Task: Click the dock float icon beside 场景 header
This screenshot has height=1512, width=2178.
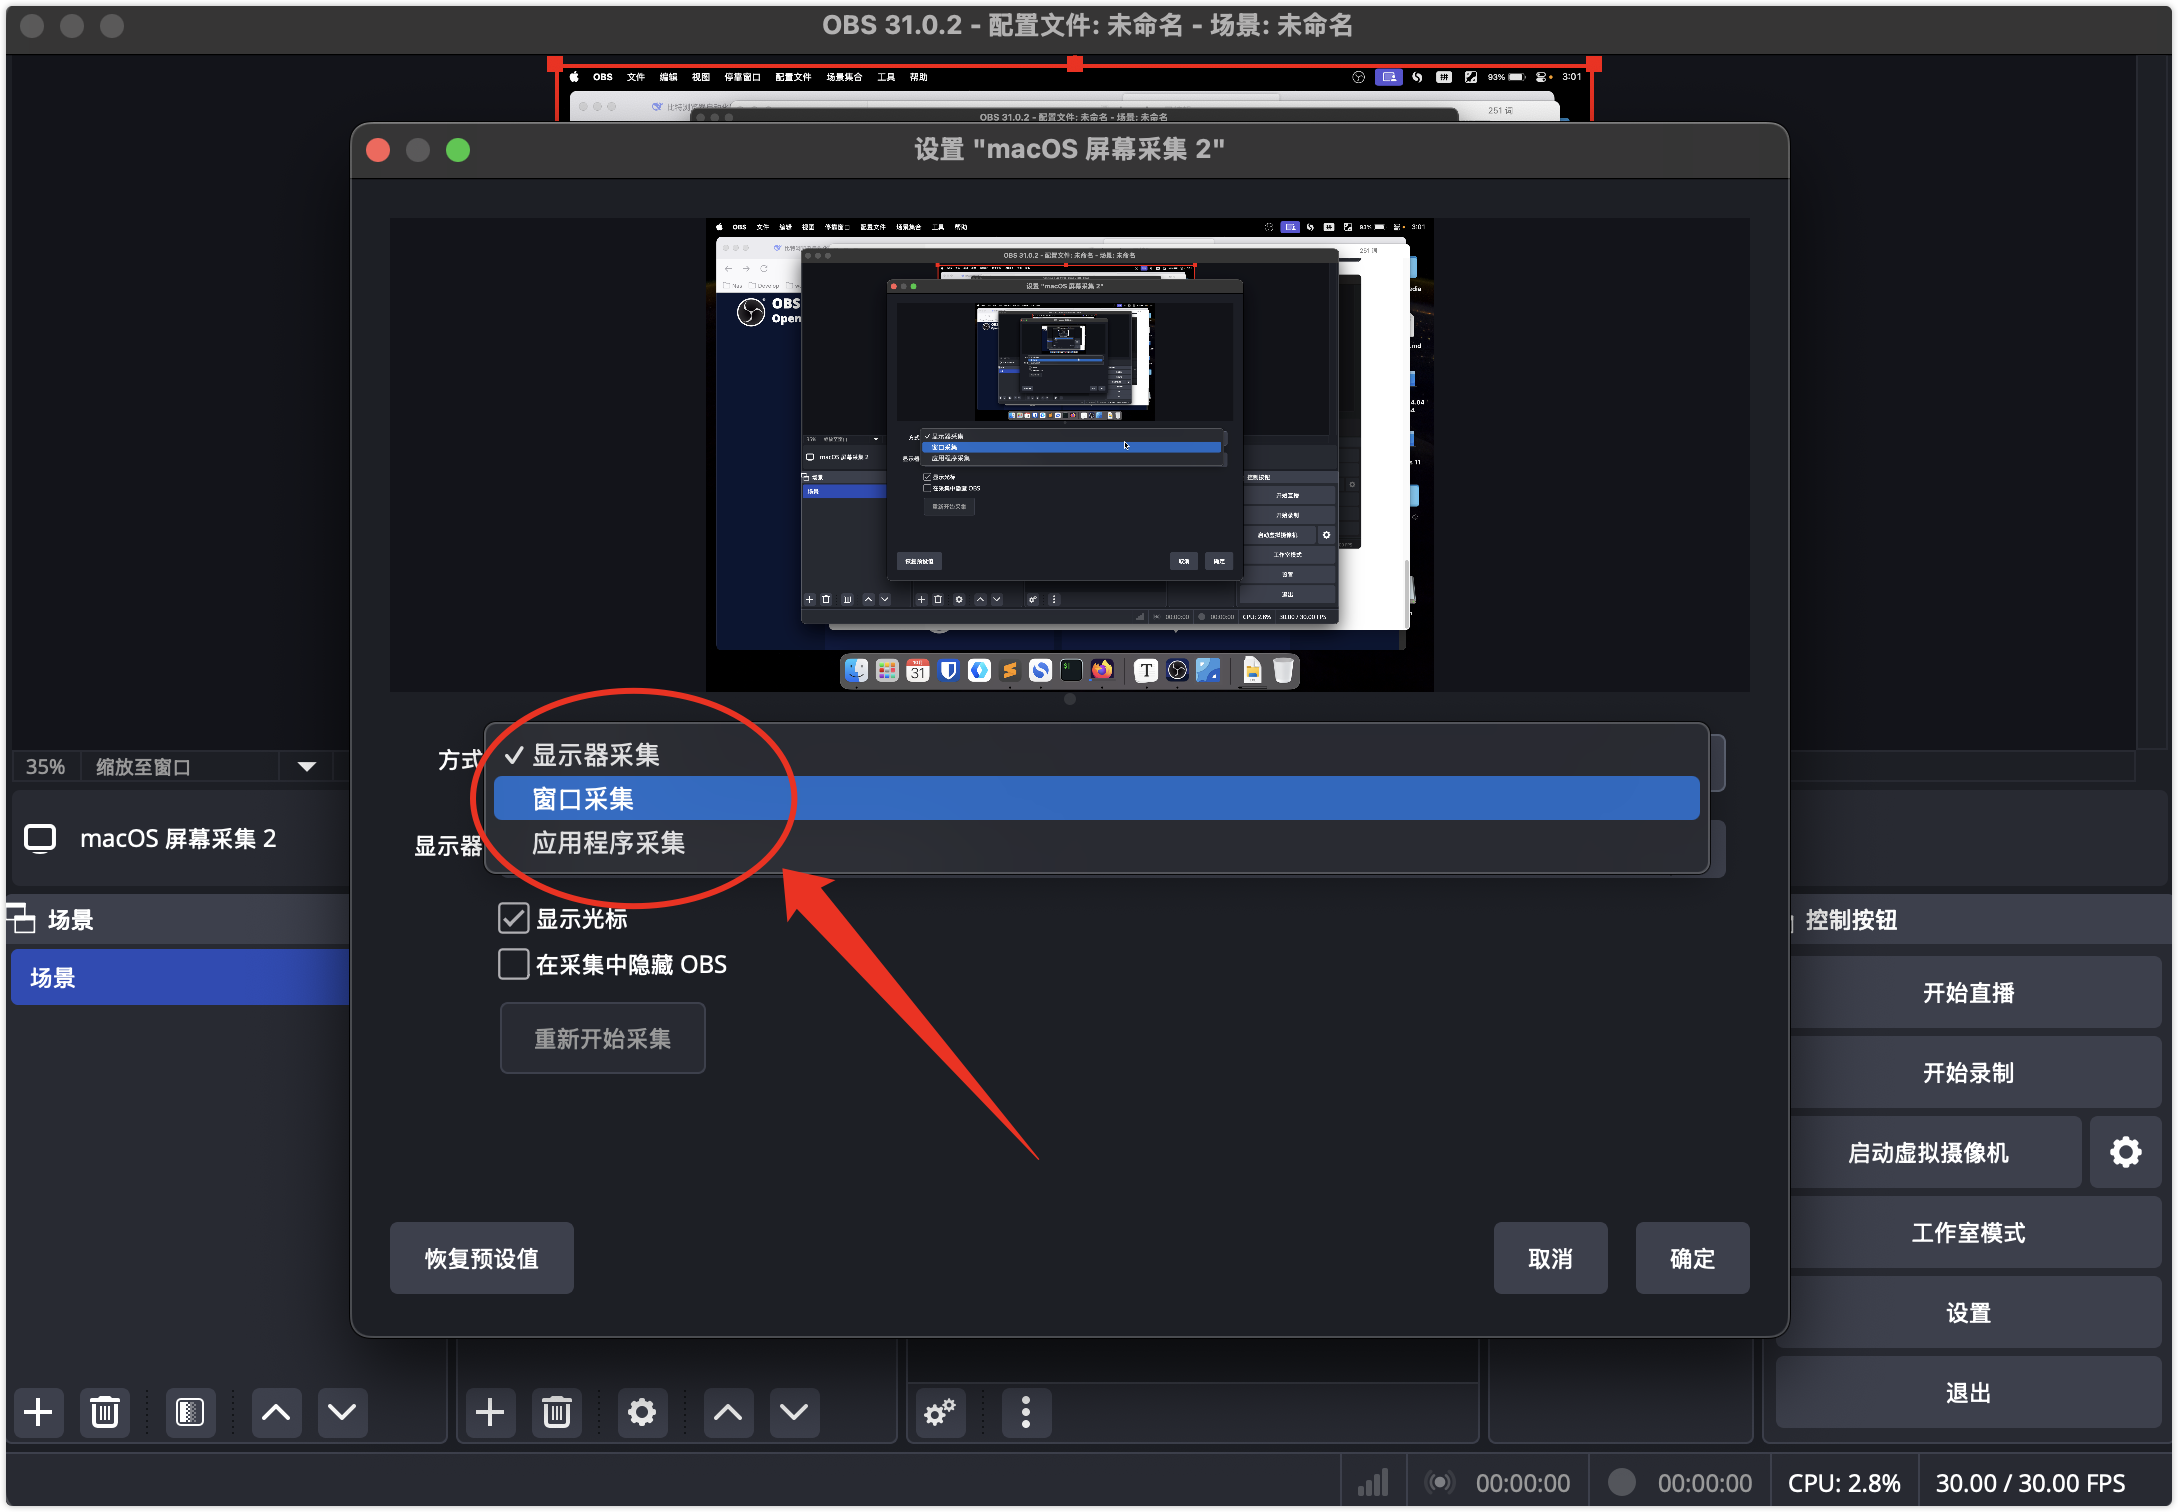Action: (21, 919)
